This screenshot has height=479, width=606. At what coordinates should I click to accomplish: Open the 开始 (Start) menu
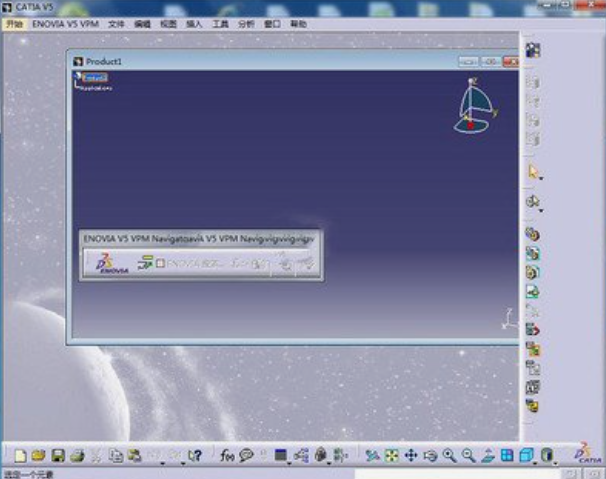coord(14,23)
